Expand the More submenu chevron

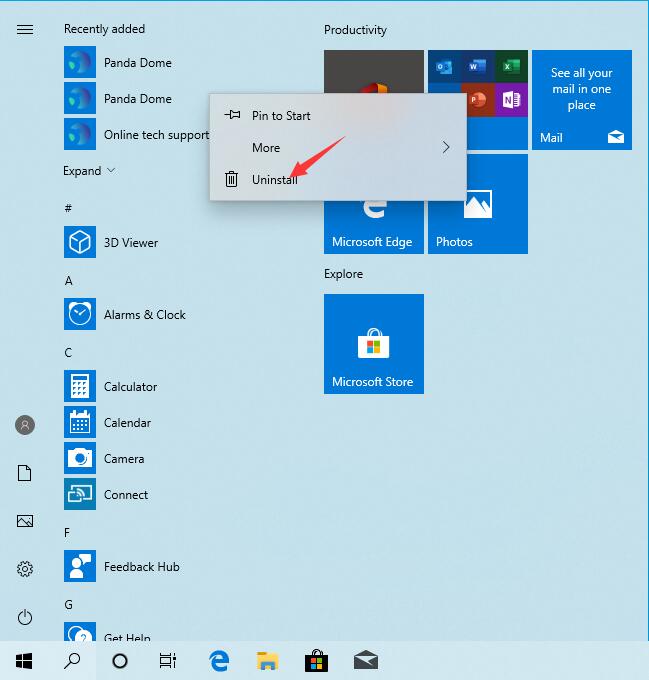(446, 147)
